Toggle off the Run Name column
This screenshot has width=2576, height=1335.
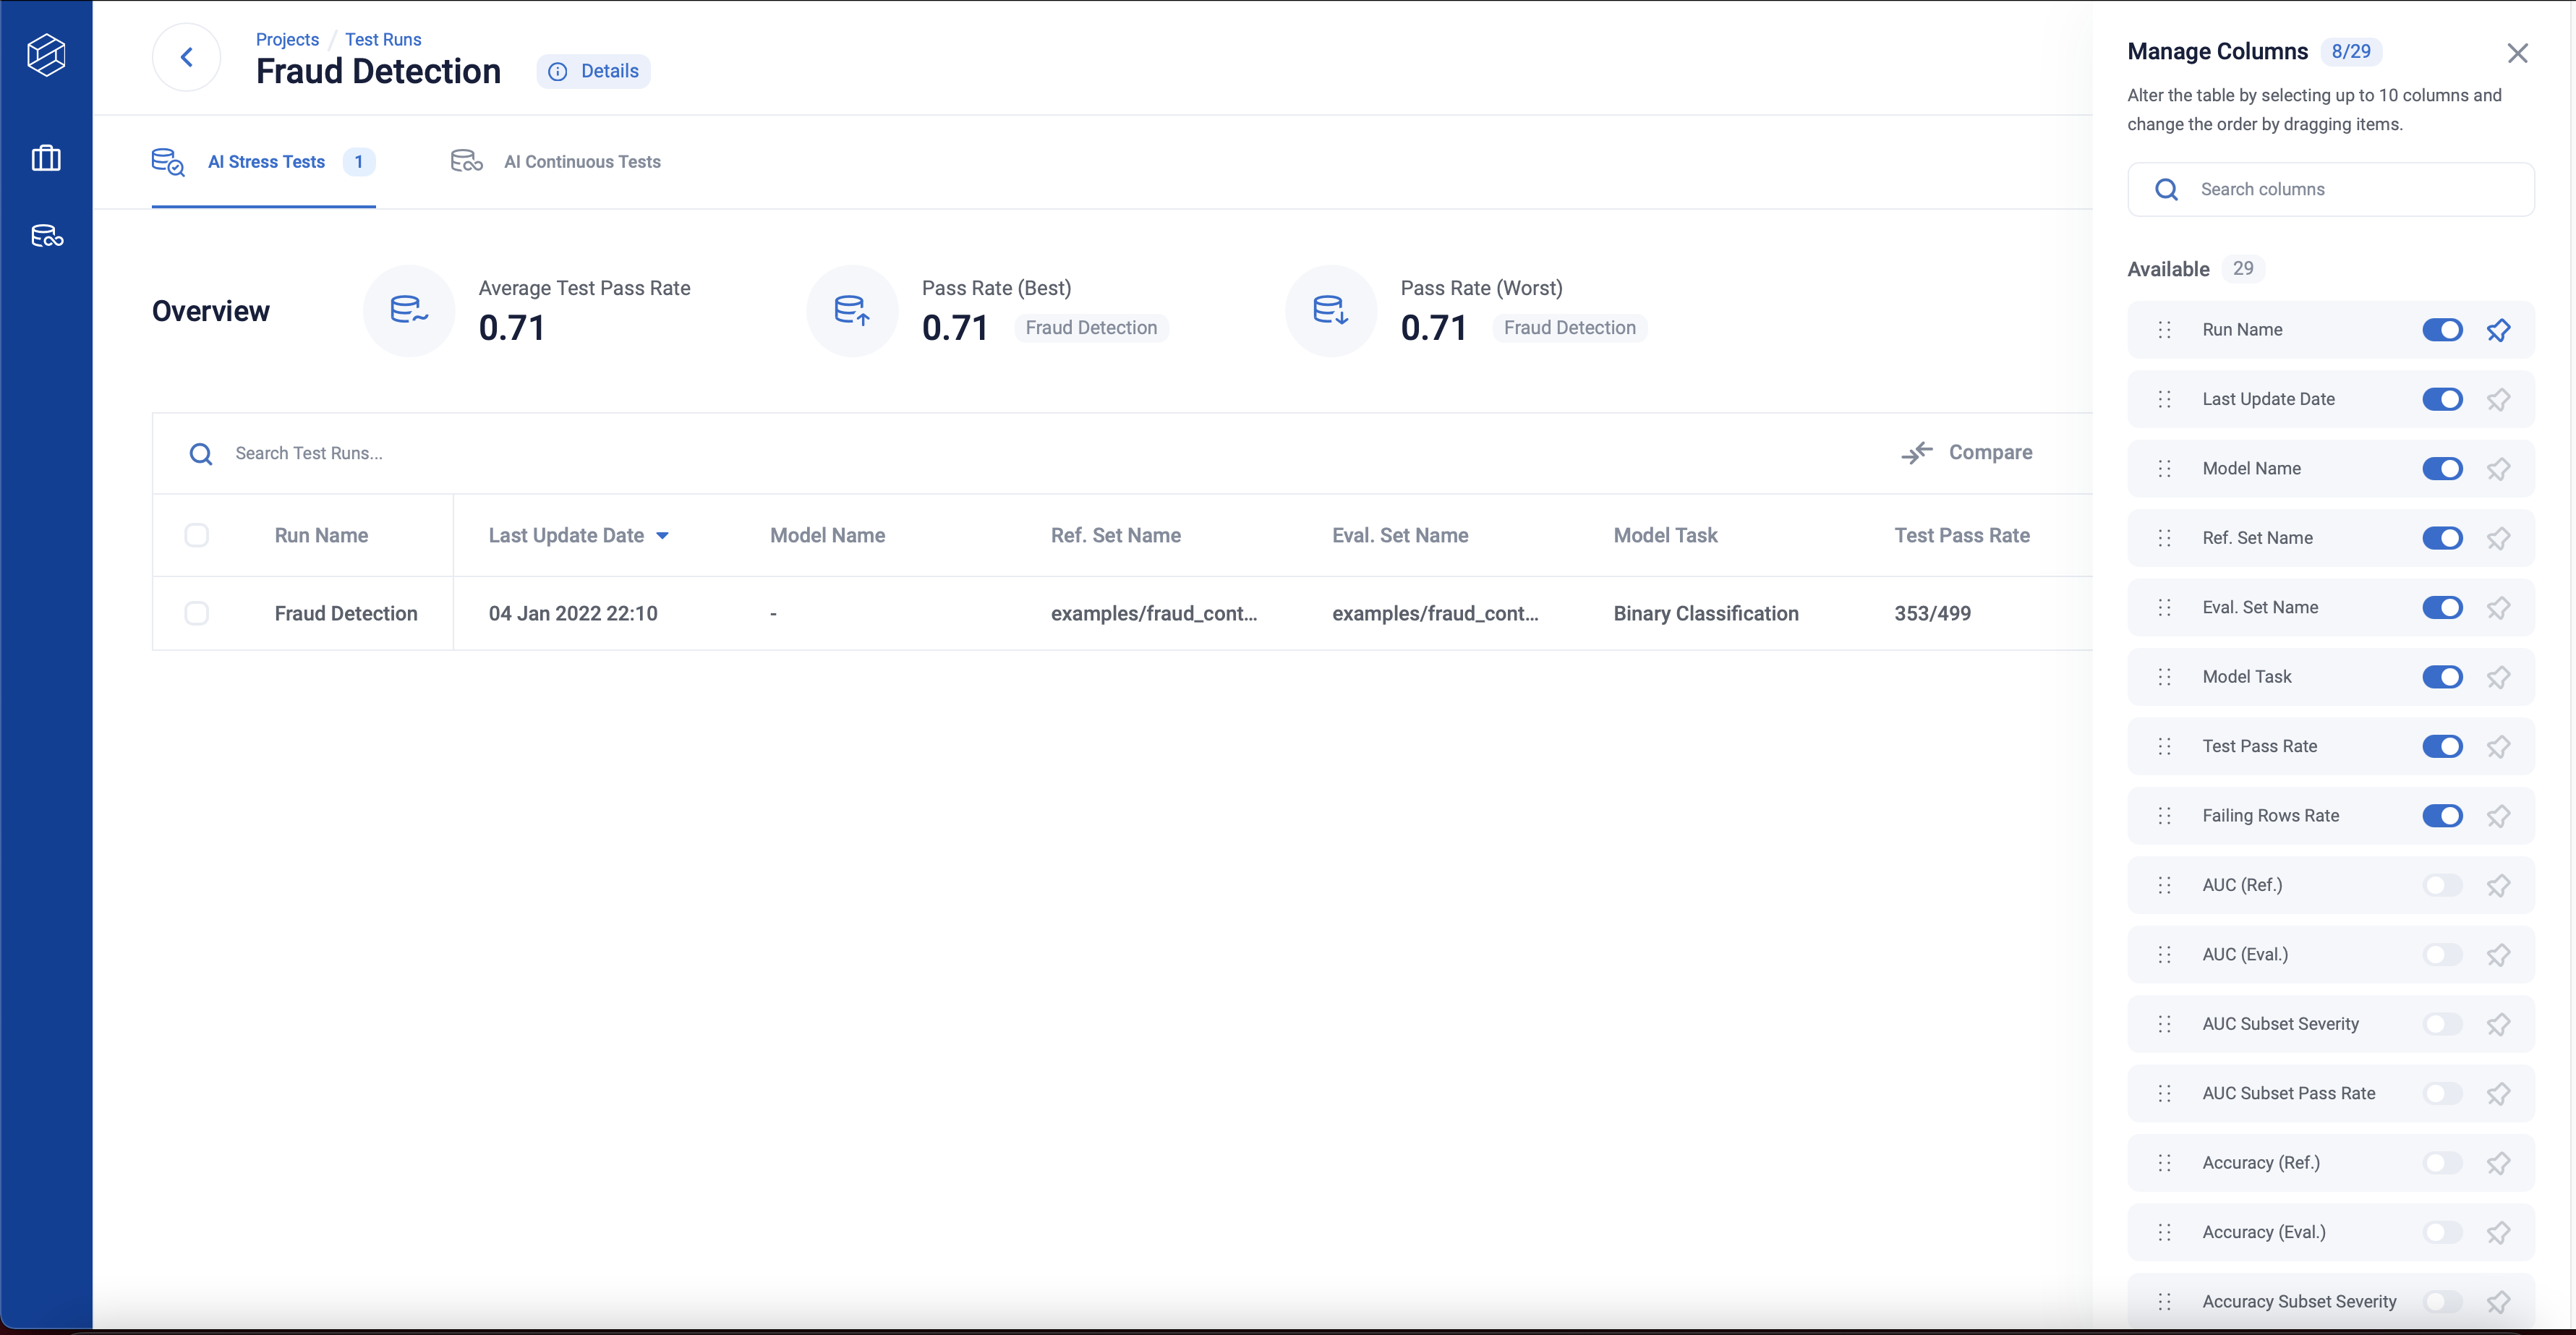pos(2442,330)
